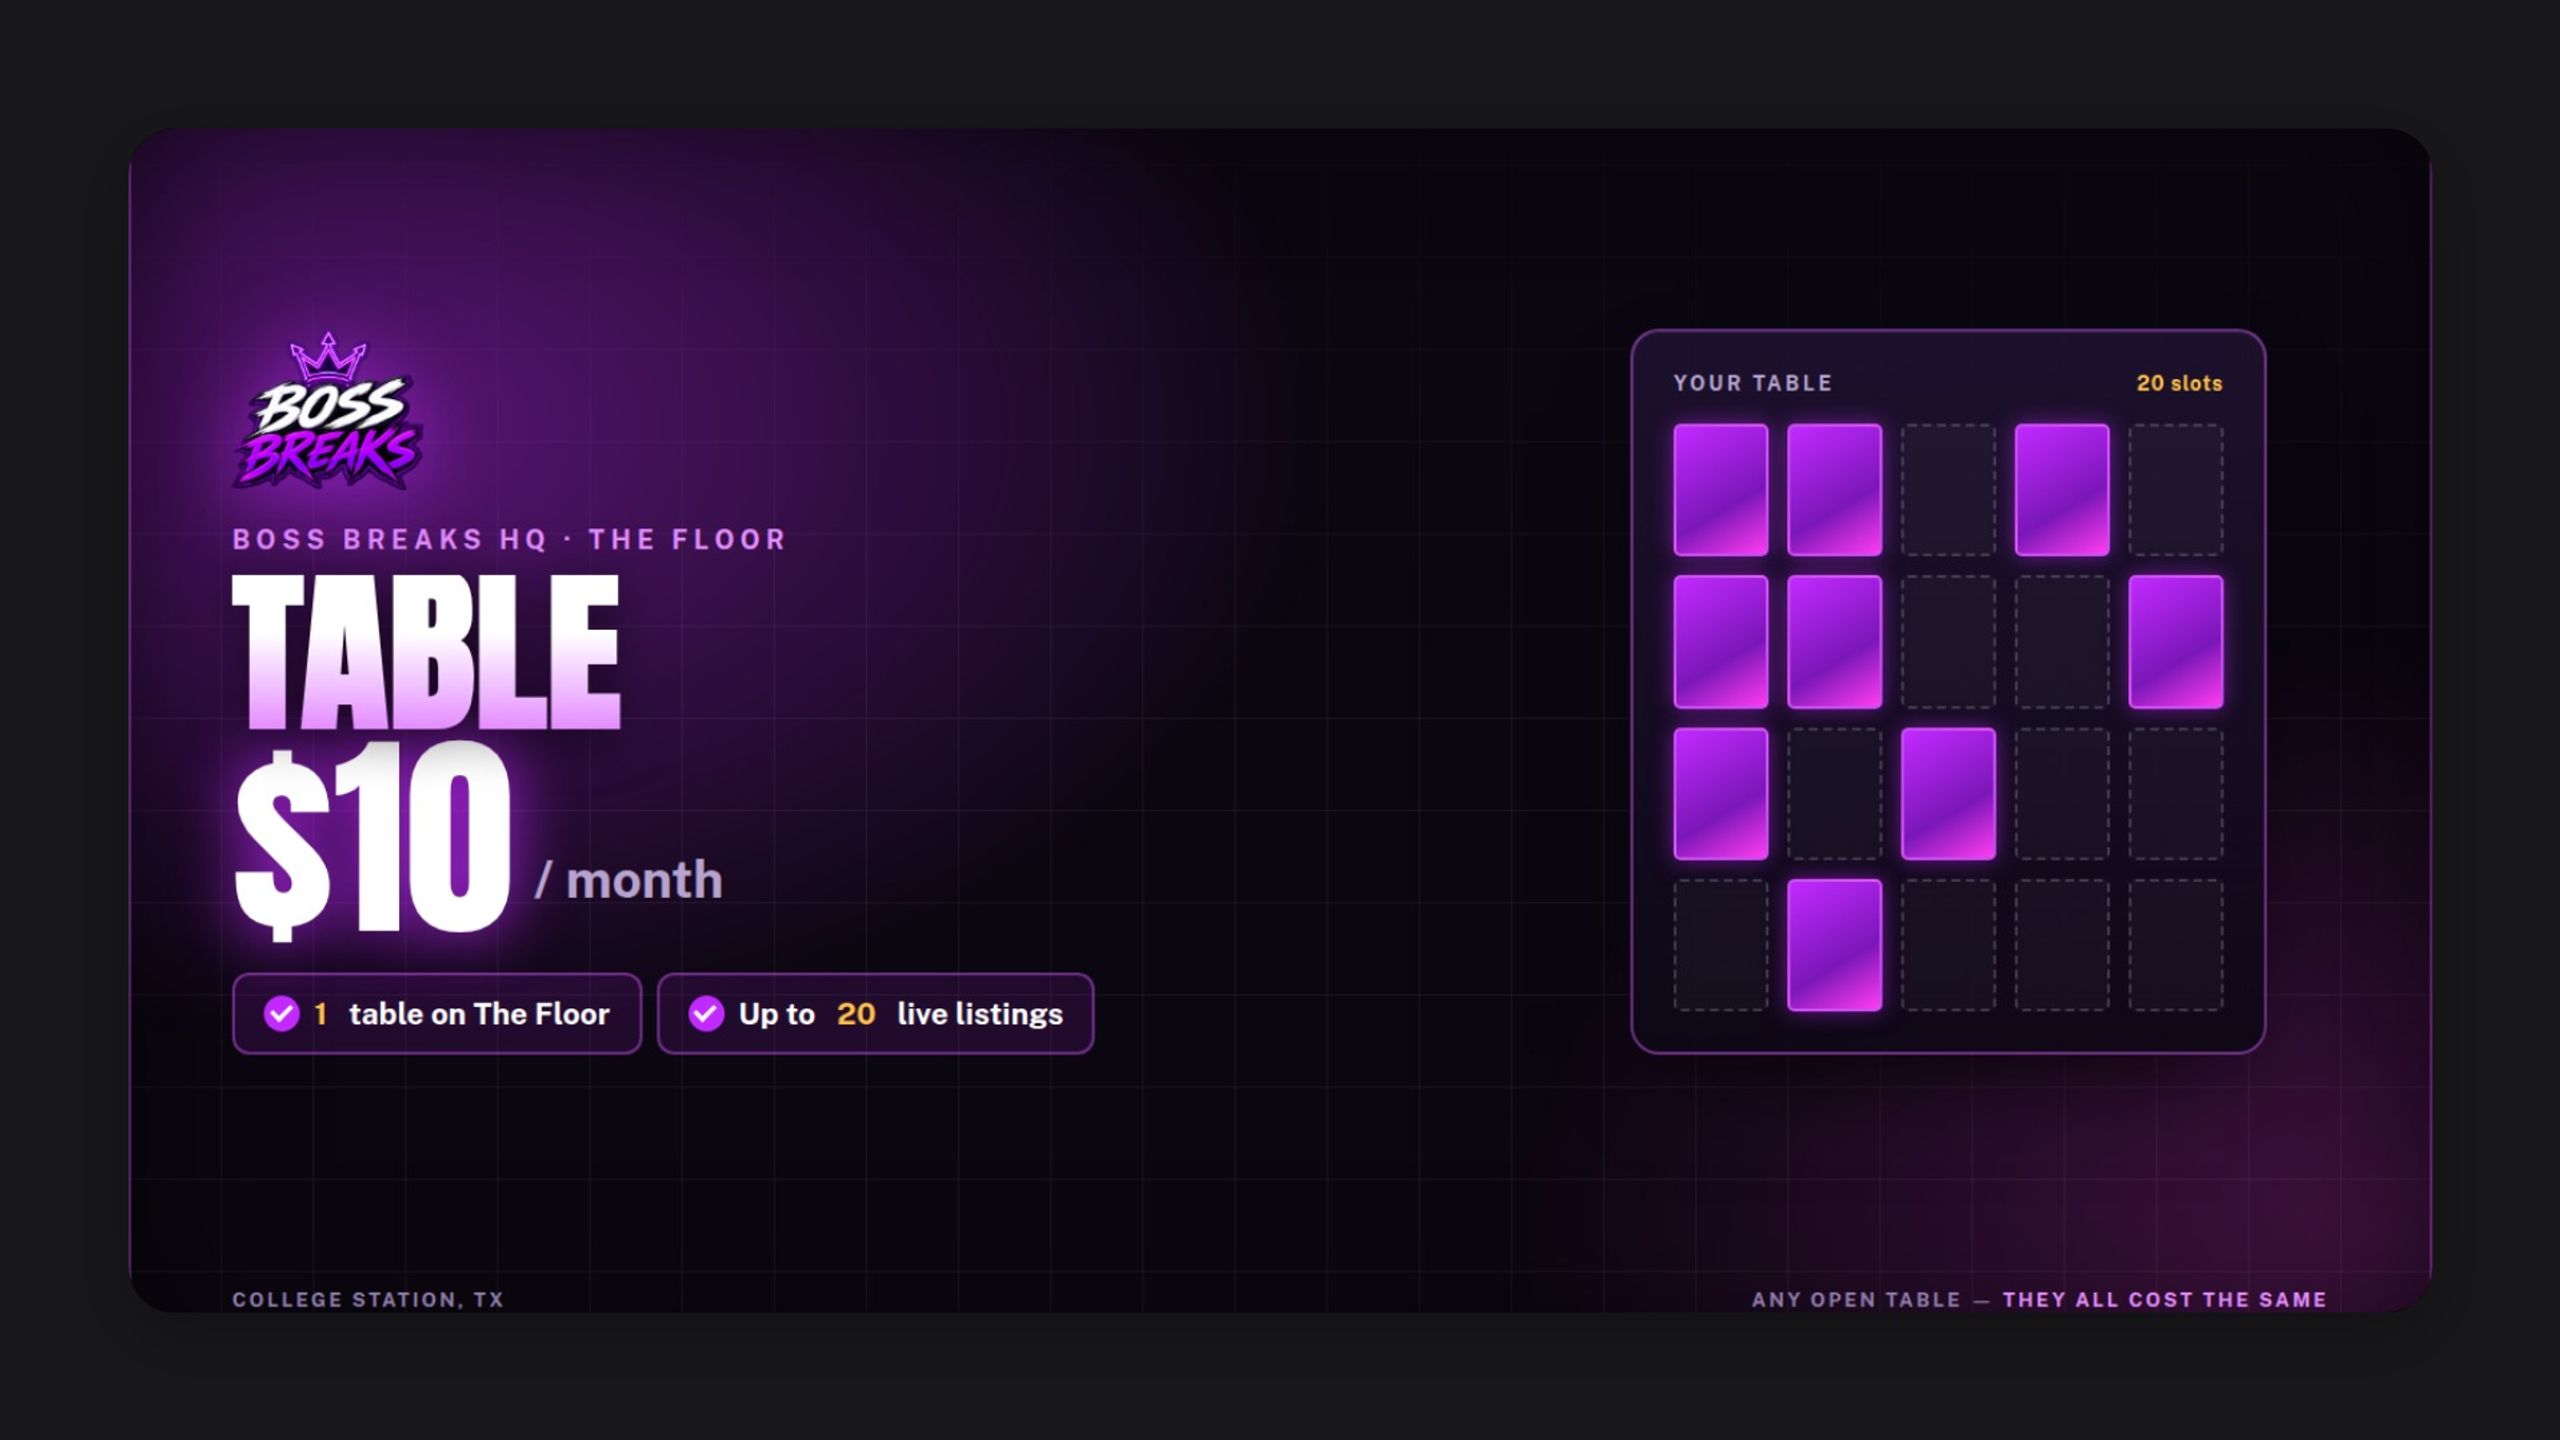The height and width of the screenshot is (1440, 2560).
Task: Click the "COLLEGE STATION, TX" footer text
Action: (368, 1299)
